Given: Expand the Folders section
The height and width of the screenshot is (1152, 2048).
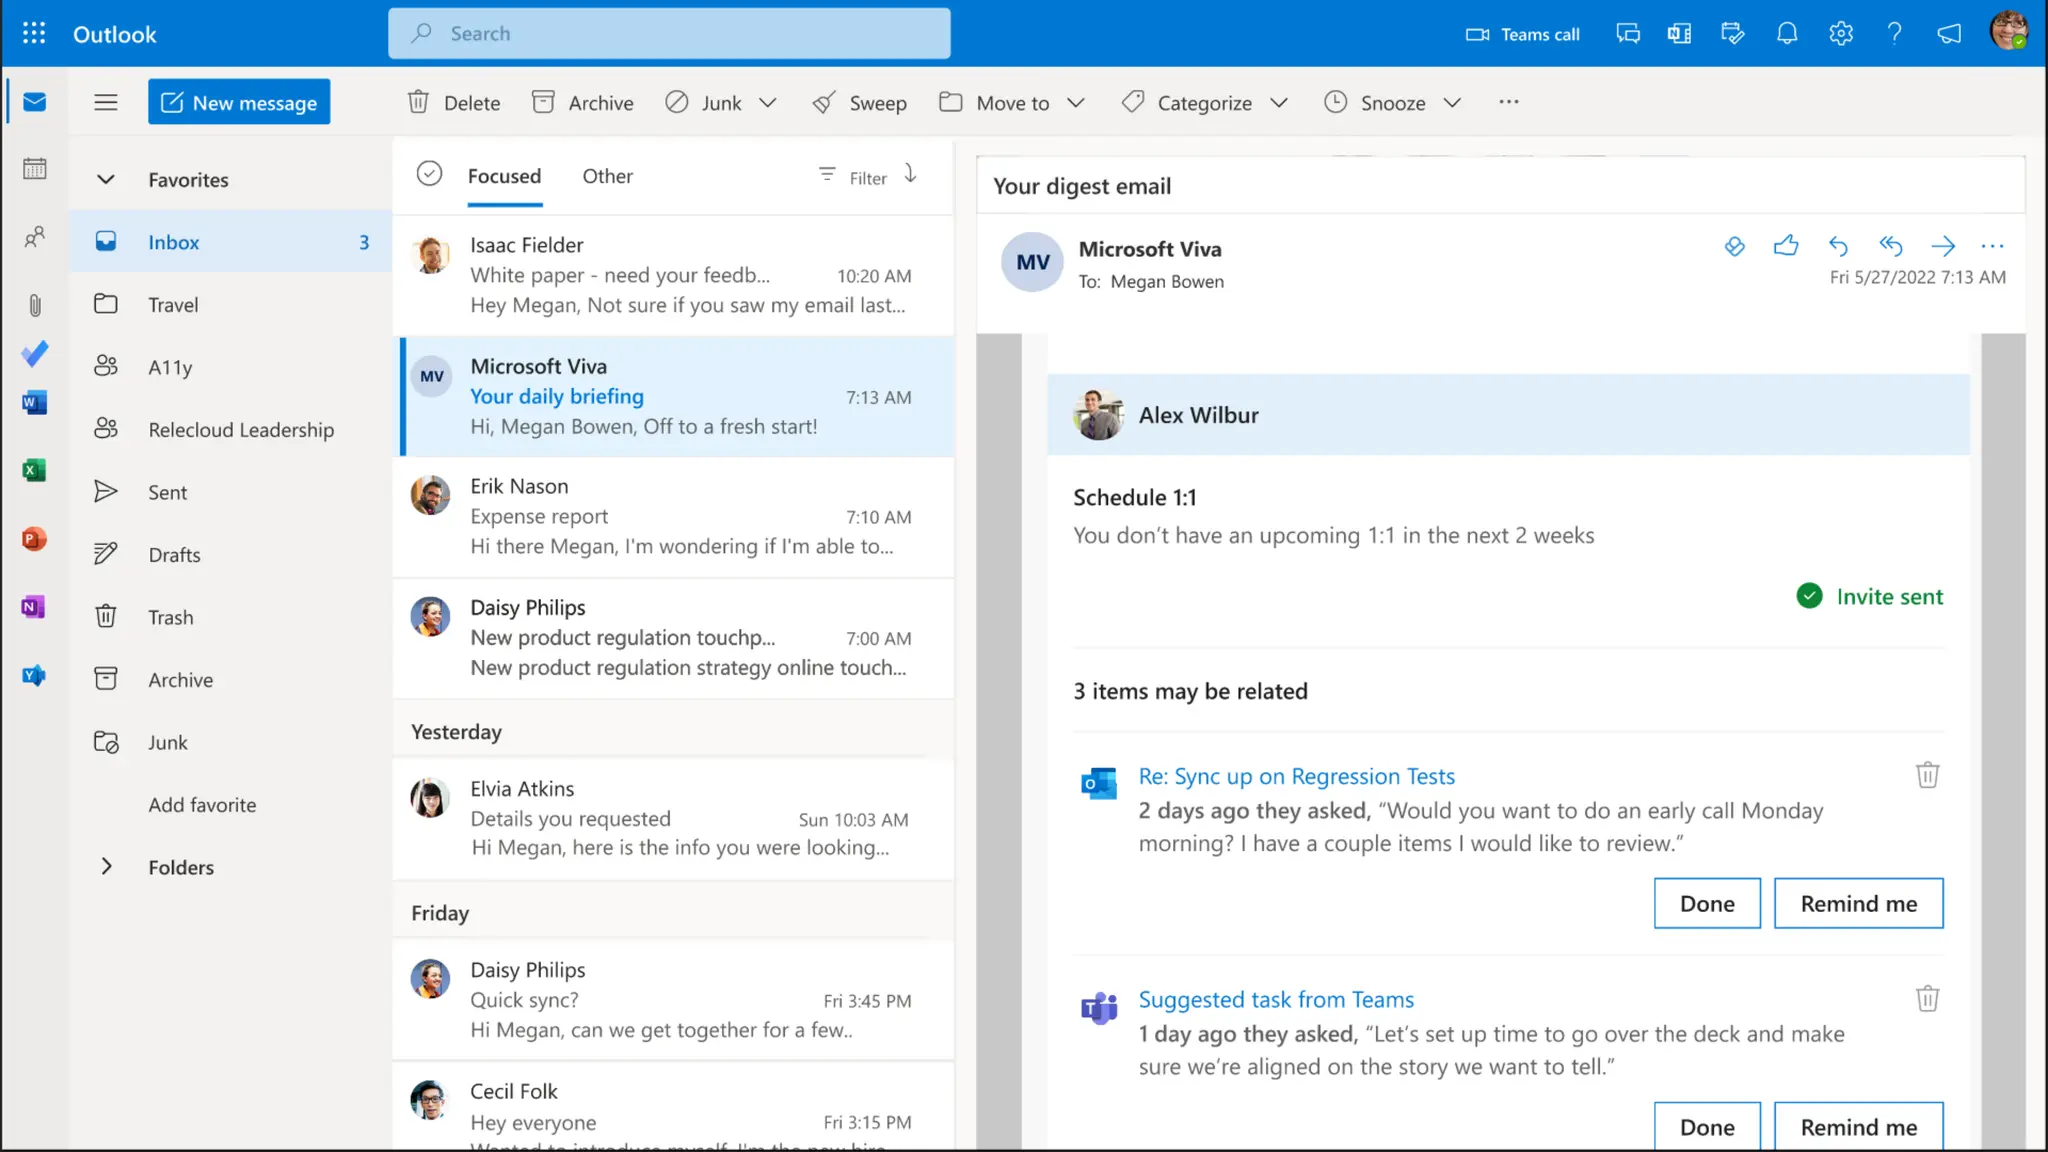Looking at the screenshot, I should coord(106,867).
